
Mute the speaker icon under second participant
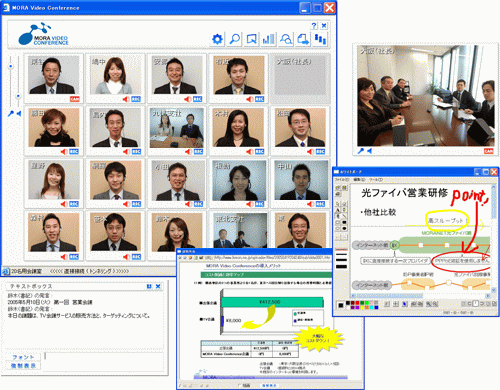126,99
